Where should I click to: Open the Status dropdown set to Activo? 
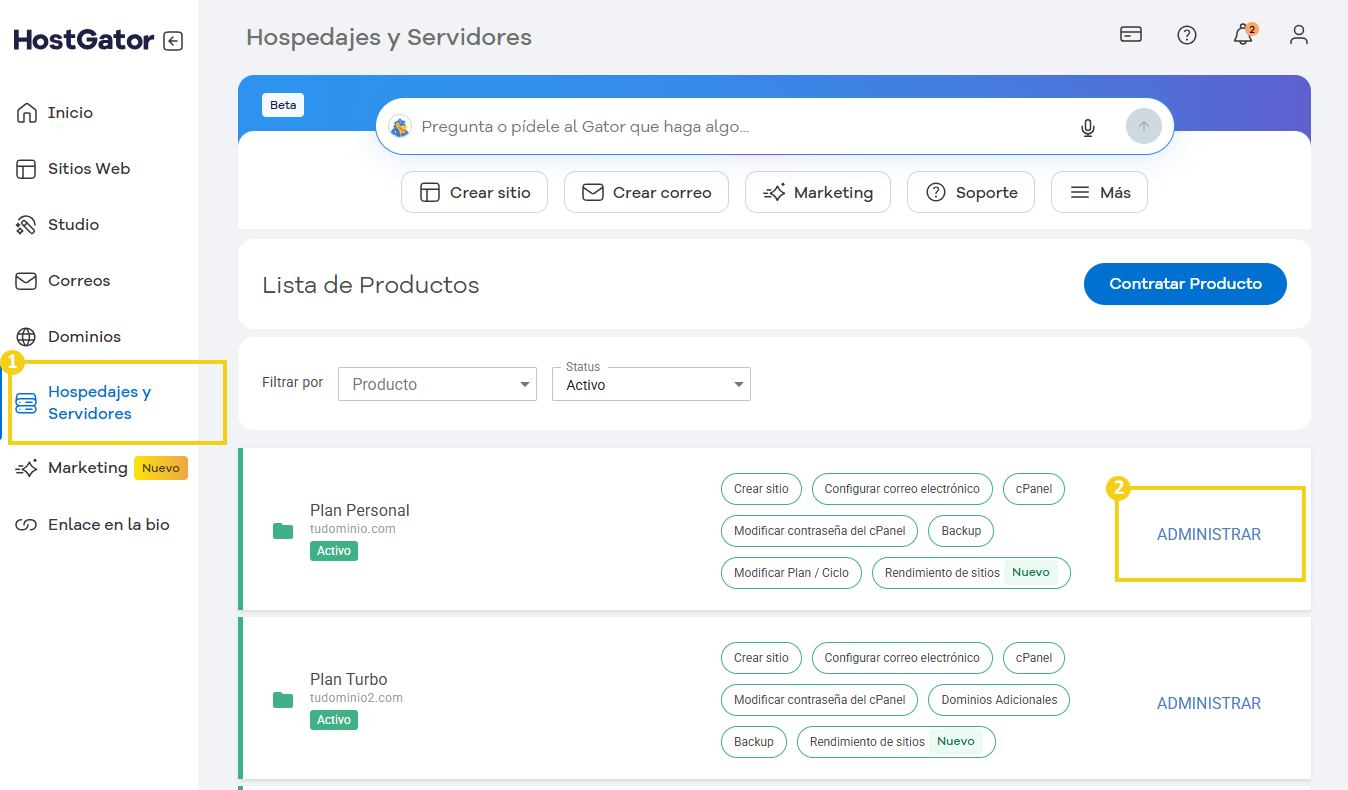tap(651, 384)
